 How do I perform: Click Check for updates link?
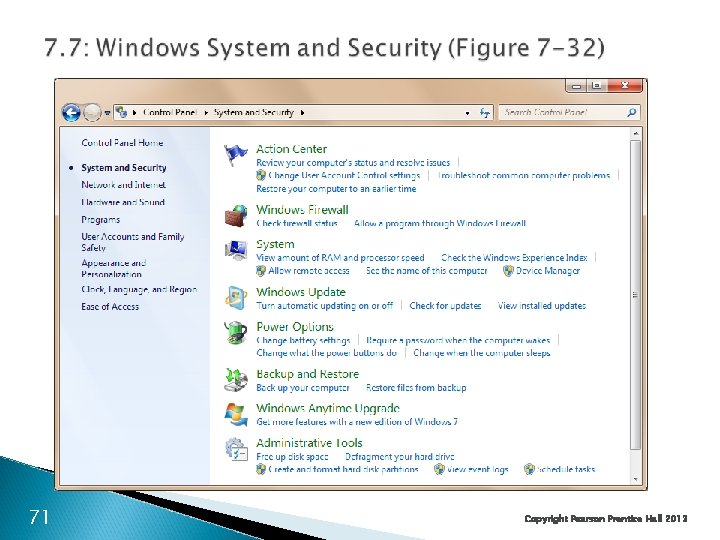click(445, 306)
